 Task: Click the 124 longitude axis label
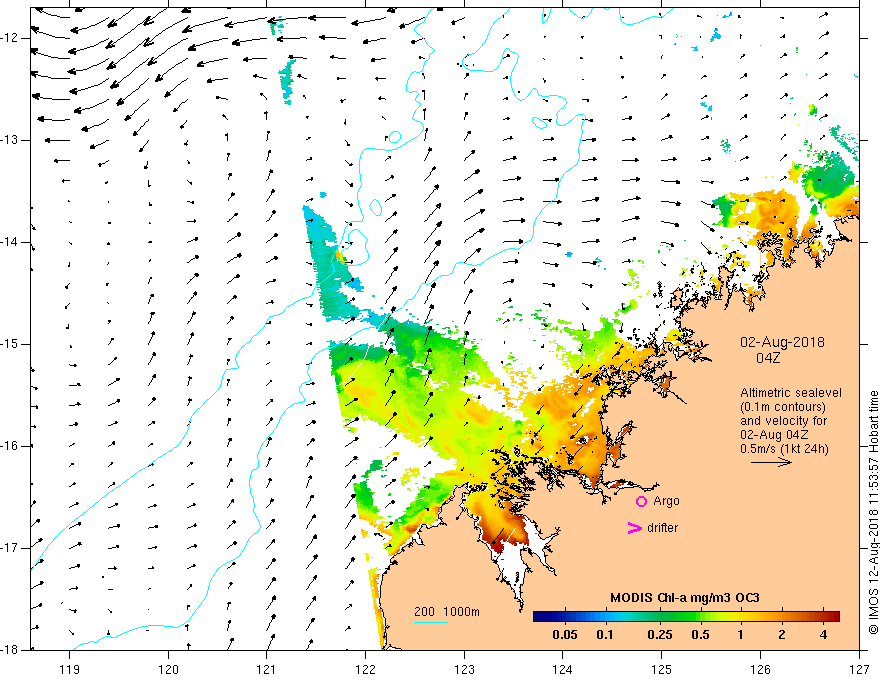tap(563, 669)
